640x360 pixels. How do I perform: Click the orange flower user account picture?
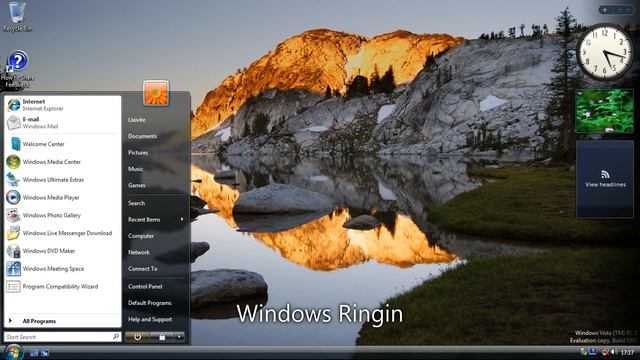tap(156, 93)
